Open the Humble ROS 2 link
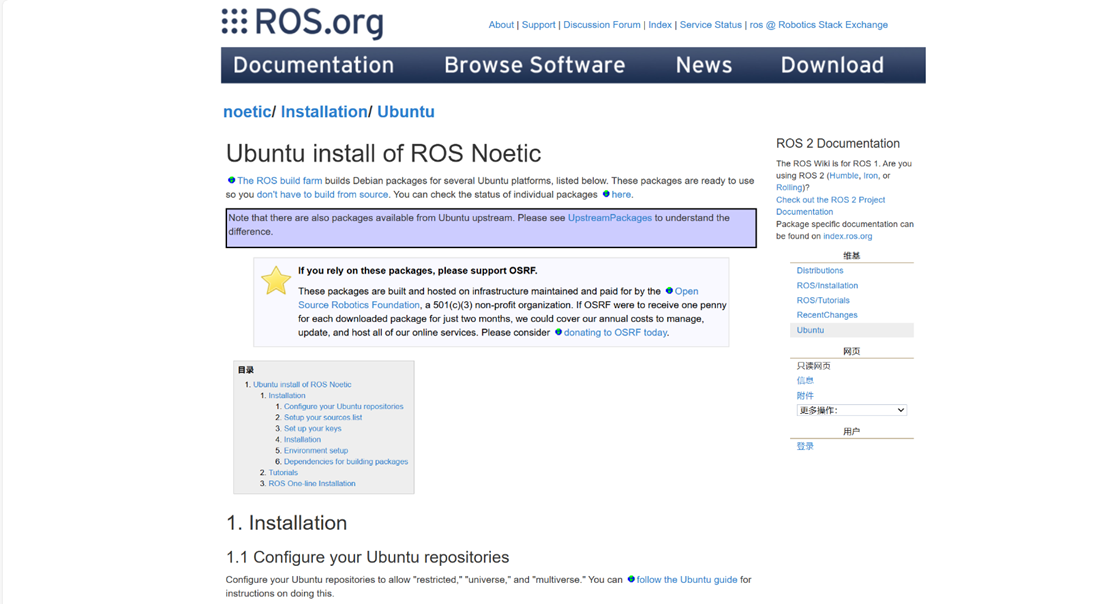Image resolution: width=1118 pixels, height=604 pixels. (x=843, y=175)
